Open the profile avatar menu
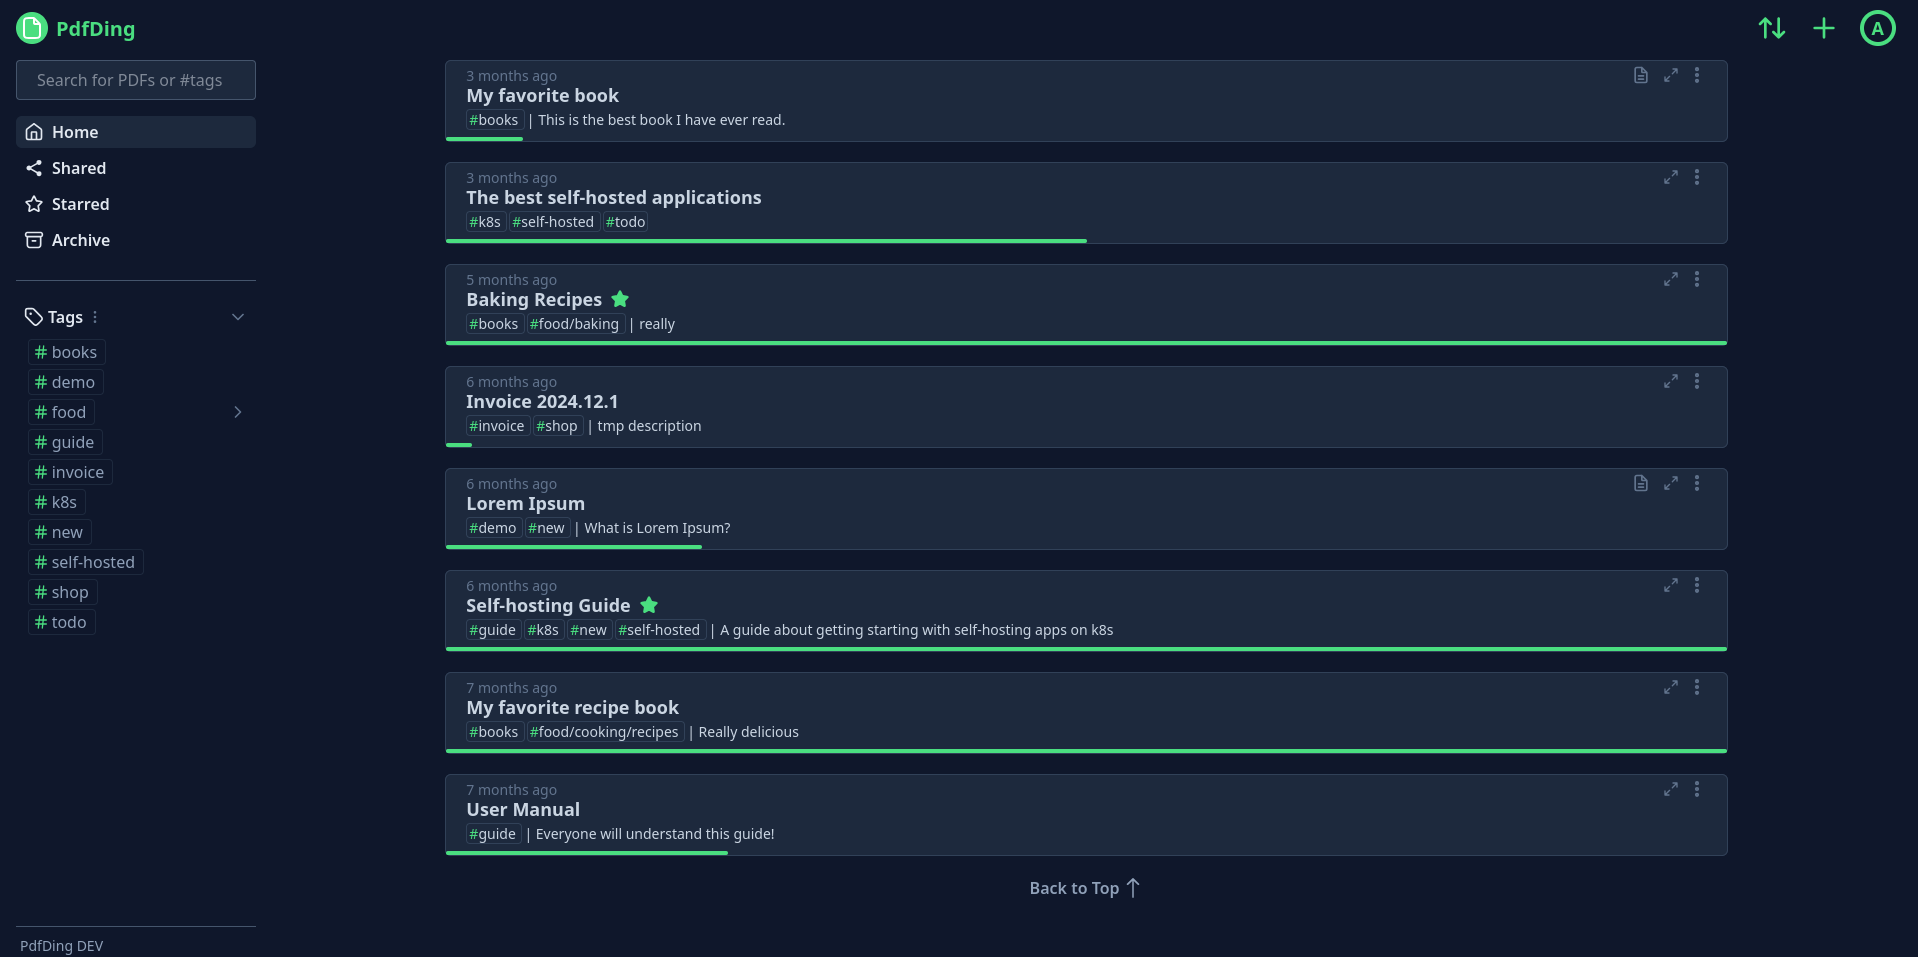Image resolution: width=1918 pixels, height=957 pixels. coord(1876,28)
